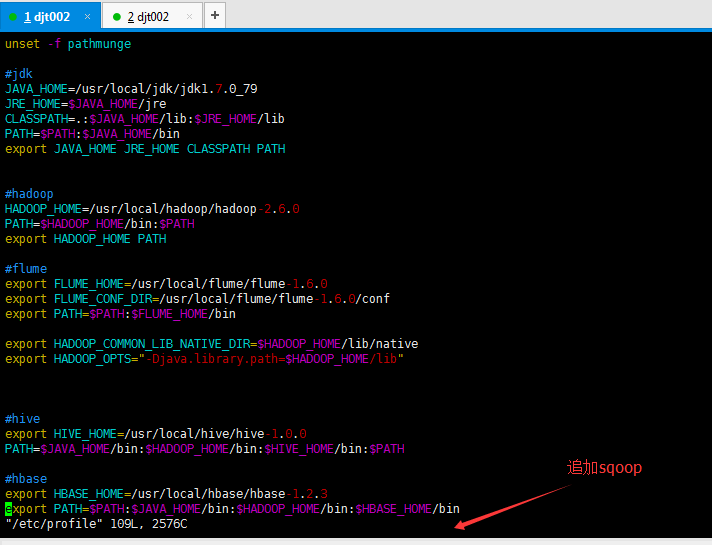Image resolution: width=712 pixels, height=545 pixels.
Task: Click the 'unset -f pathmunge' line
Action: click(68, 44)
